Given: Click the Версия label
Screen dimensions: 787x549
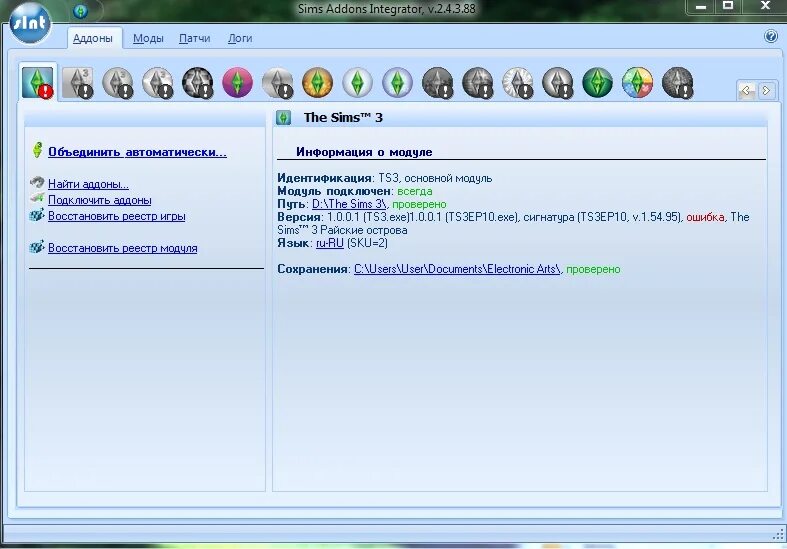Looking at the screenshot, I should 299,217.
